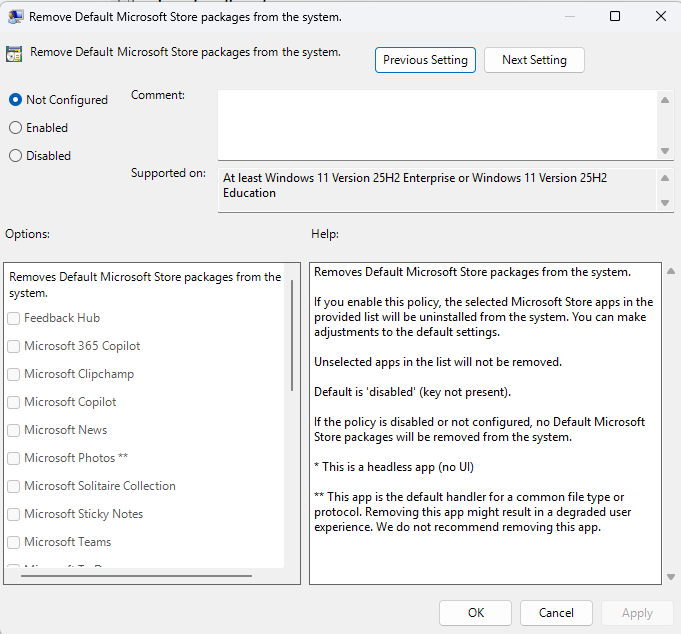Toggle the Microsoft Photos checkbox
The image size is (681, 634).
click(14, 458)
